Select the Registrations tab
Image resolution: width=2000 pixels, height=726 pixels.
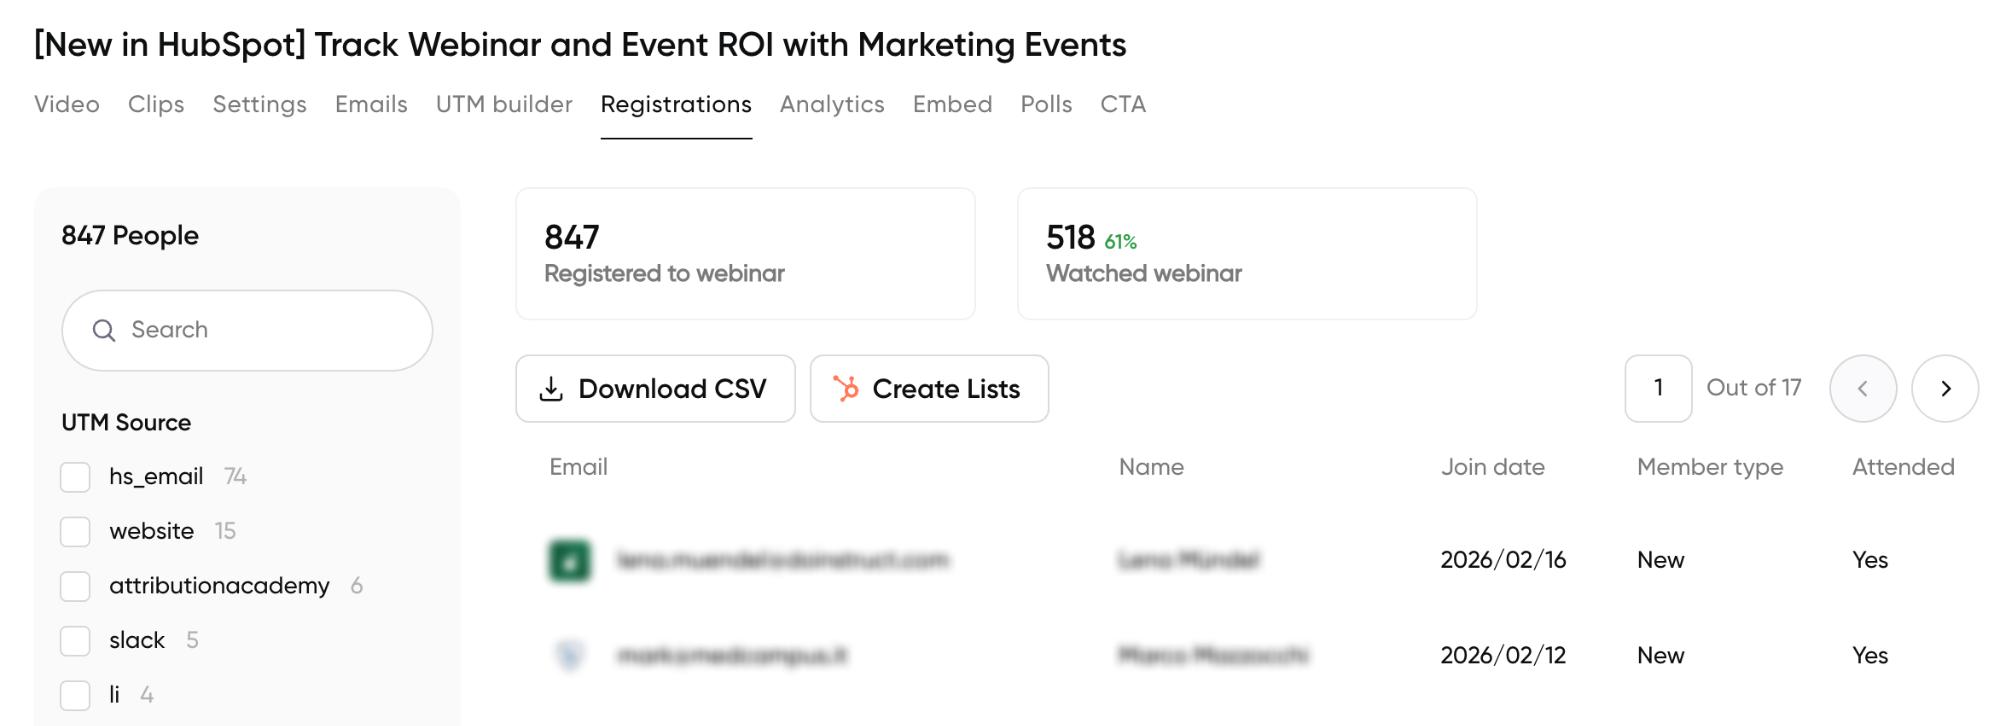coord(676,104)
